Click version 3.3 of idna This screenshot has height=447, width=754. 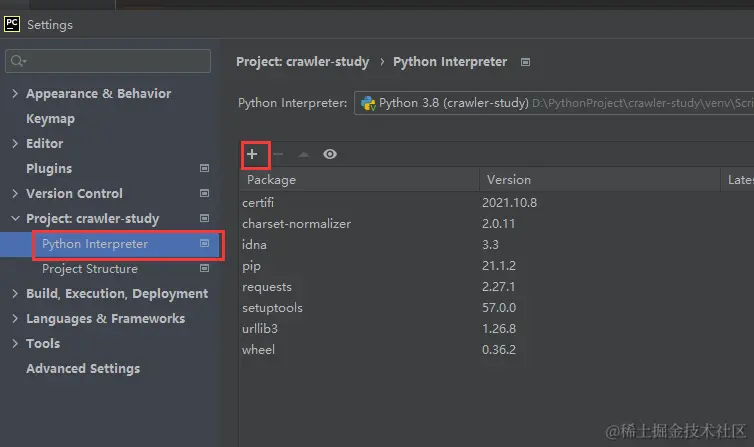pos(490,245)
